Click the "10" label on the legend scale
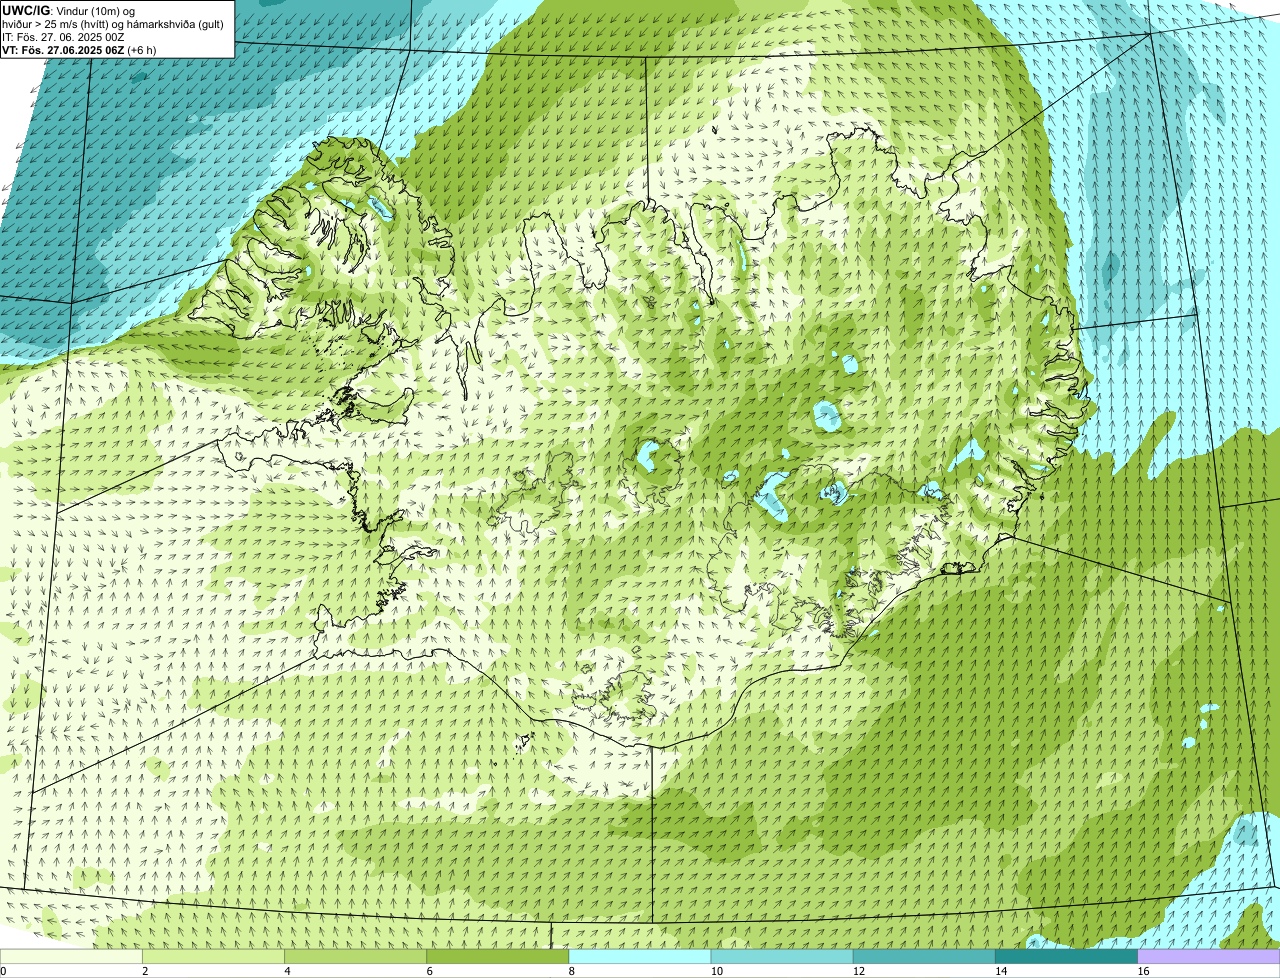 click(717, 971)
